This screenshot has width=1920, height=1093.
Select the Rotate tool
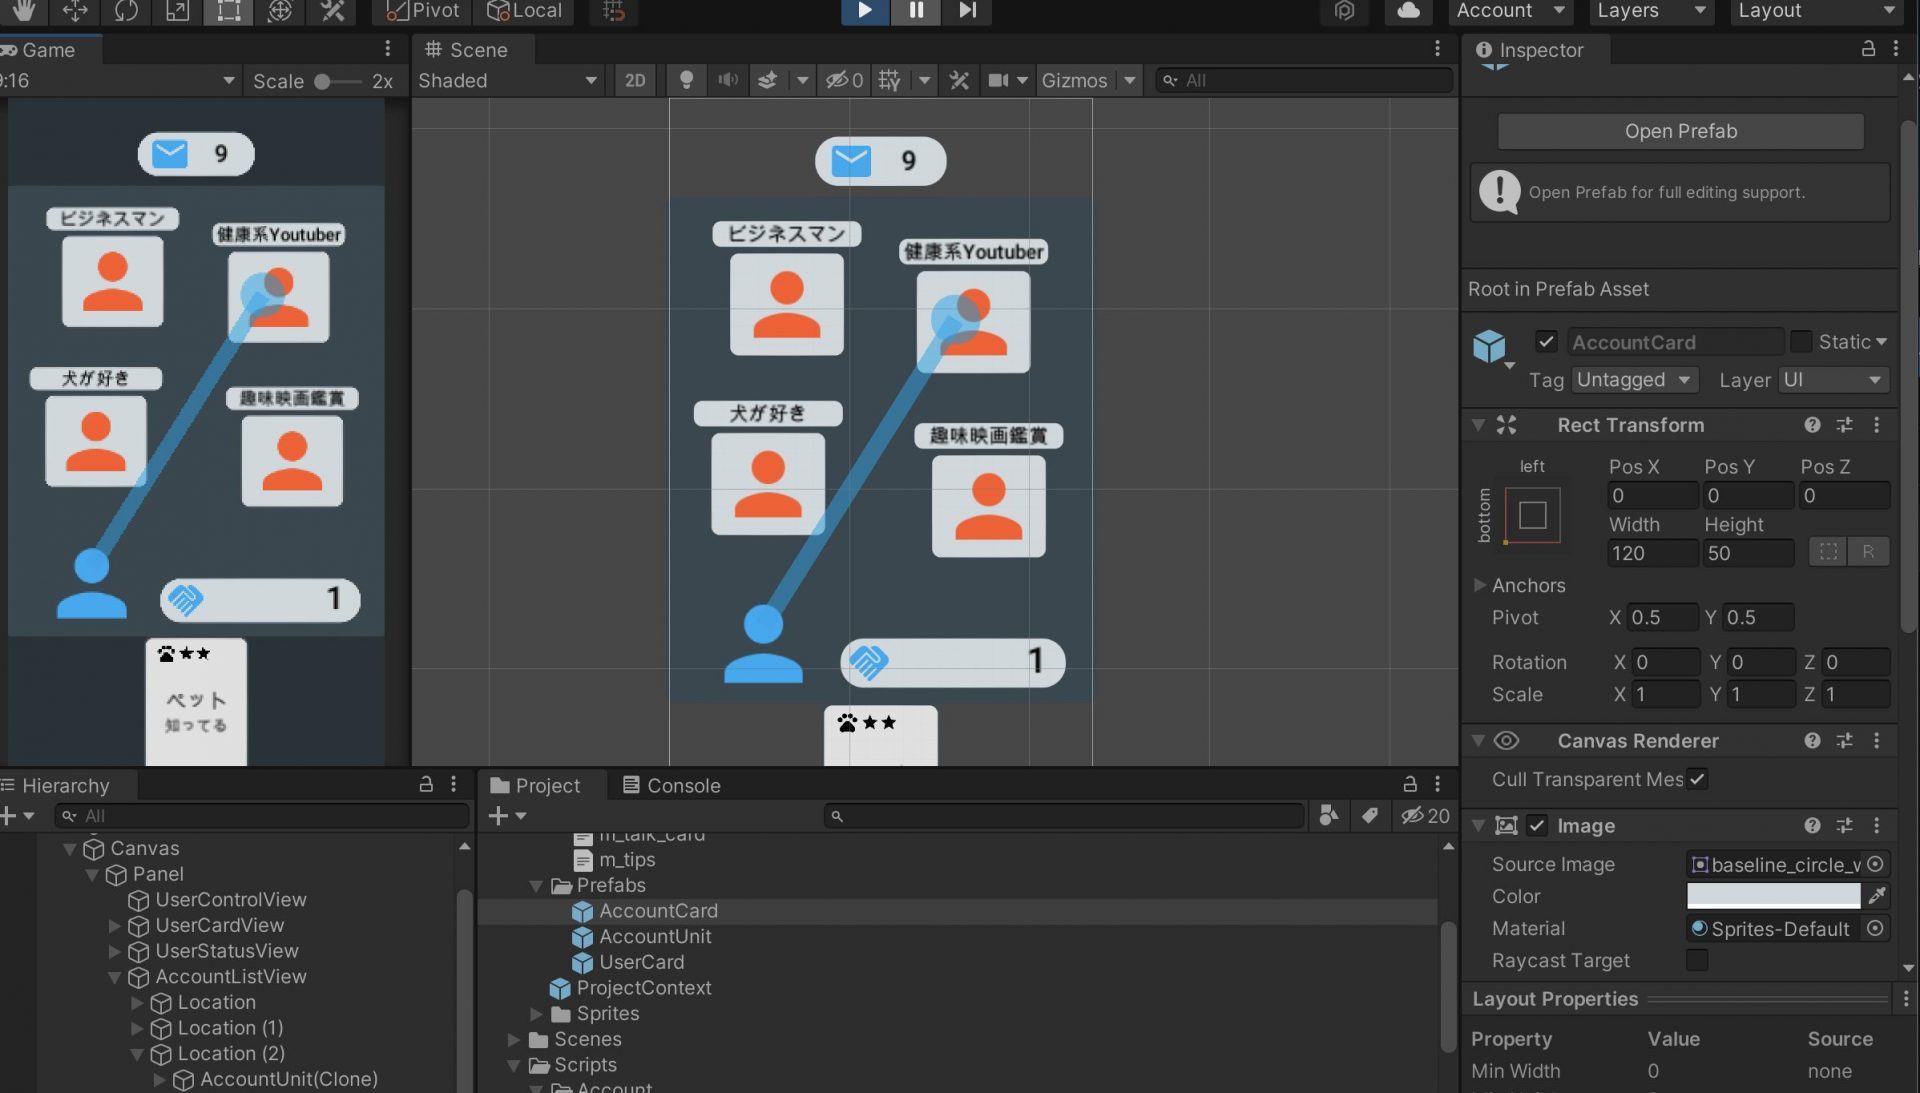pyautogui.click(x=126, y=10)
